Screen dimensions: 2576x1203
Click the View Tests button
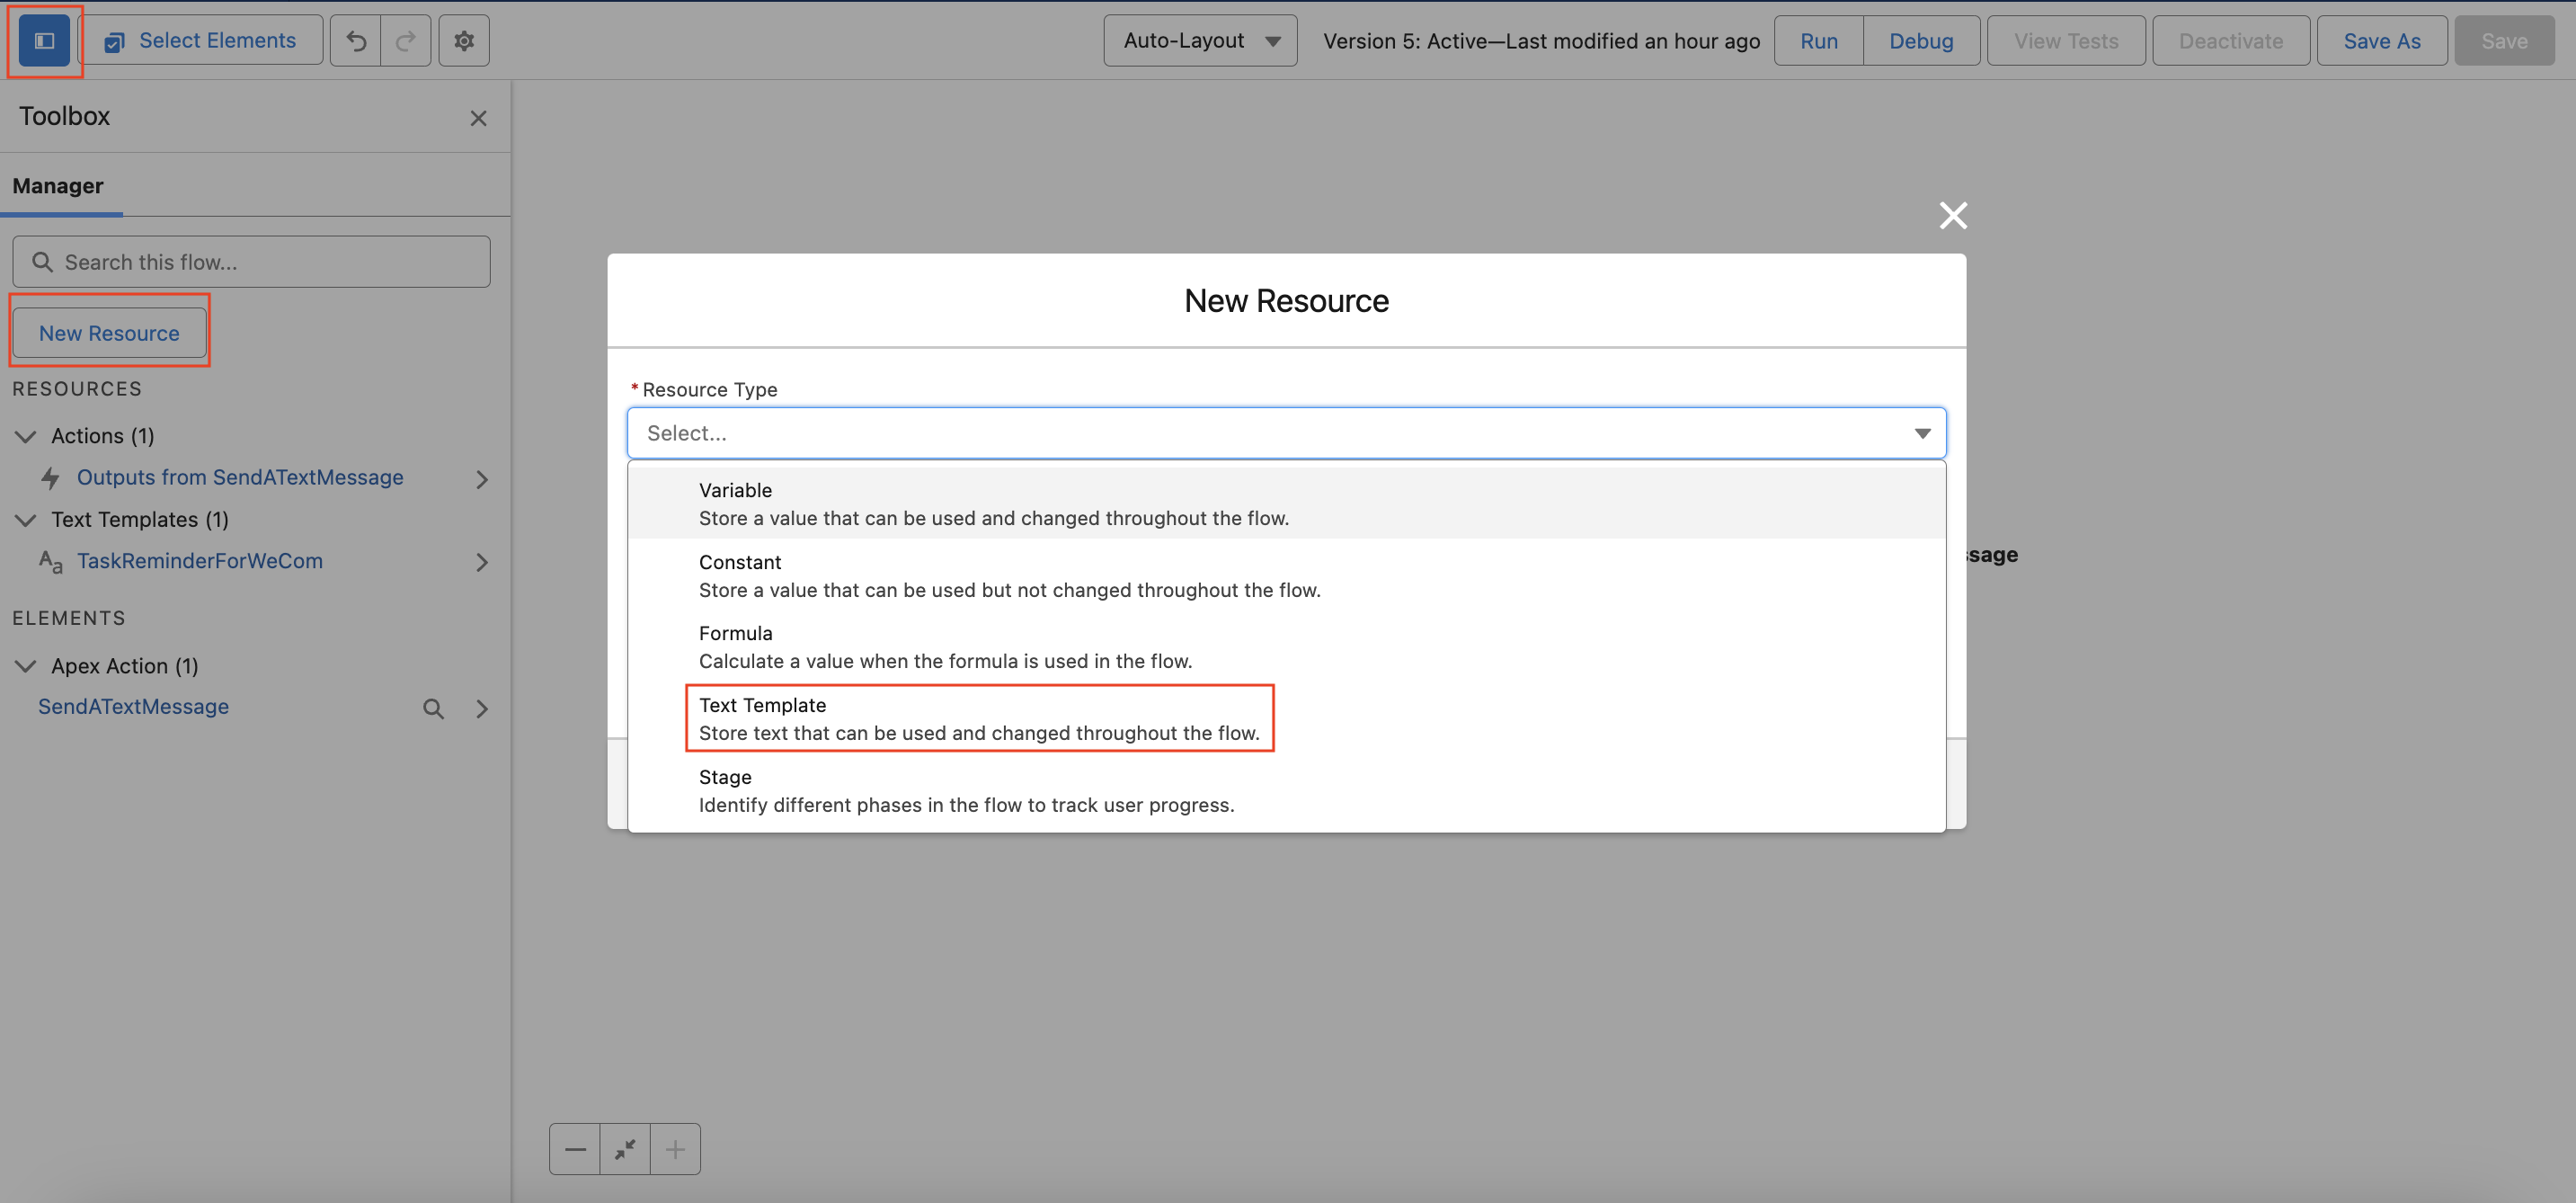[x=2066, y=41]
